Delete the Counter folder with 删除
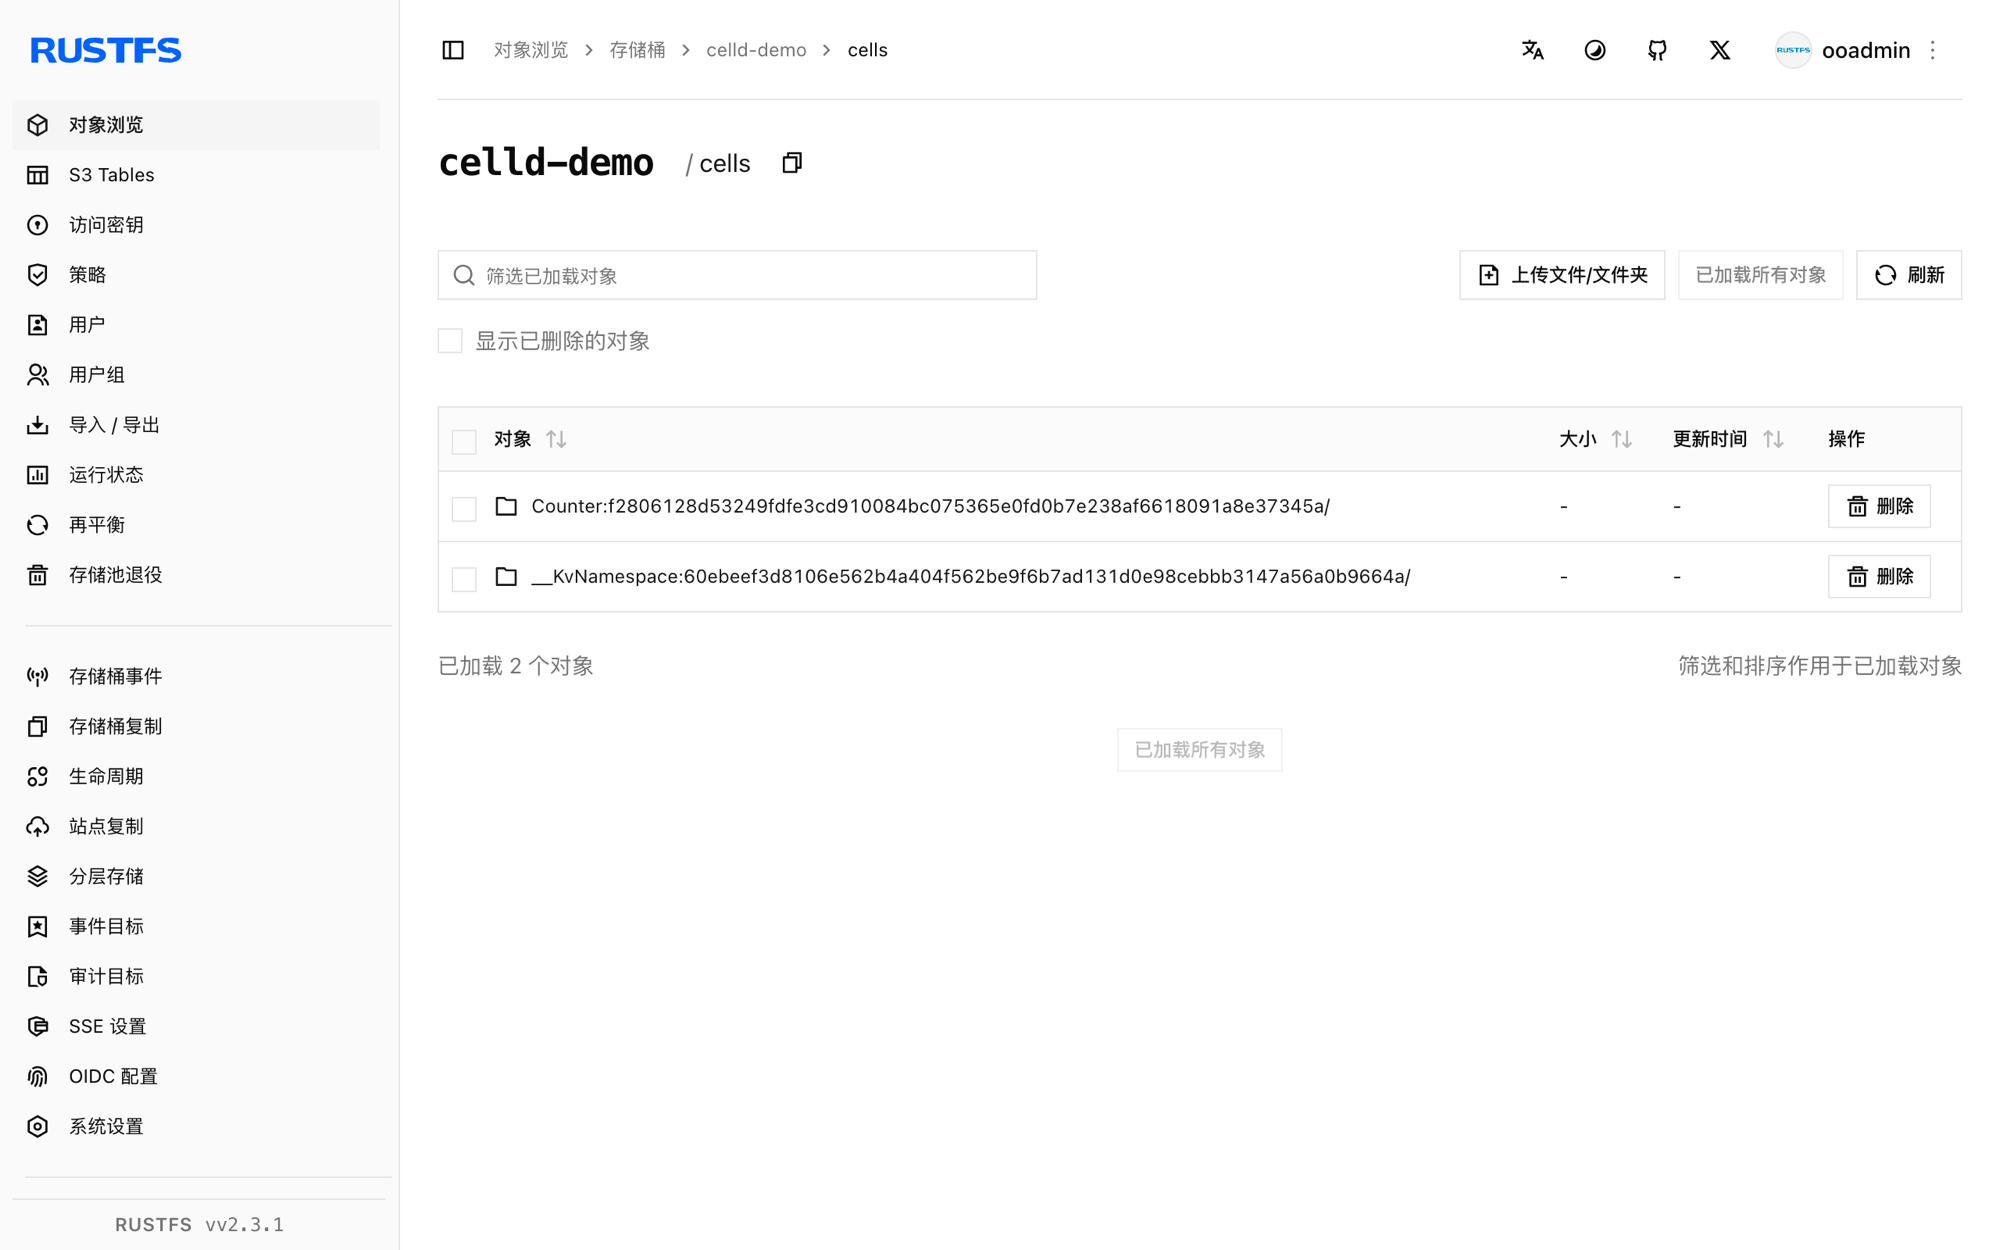The width and height of the screenshot is (2000, 1250). pos(1879,507)
